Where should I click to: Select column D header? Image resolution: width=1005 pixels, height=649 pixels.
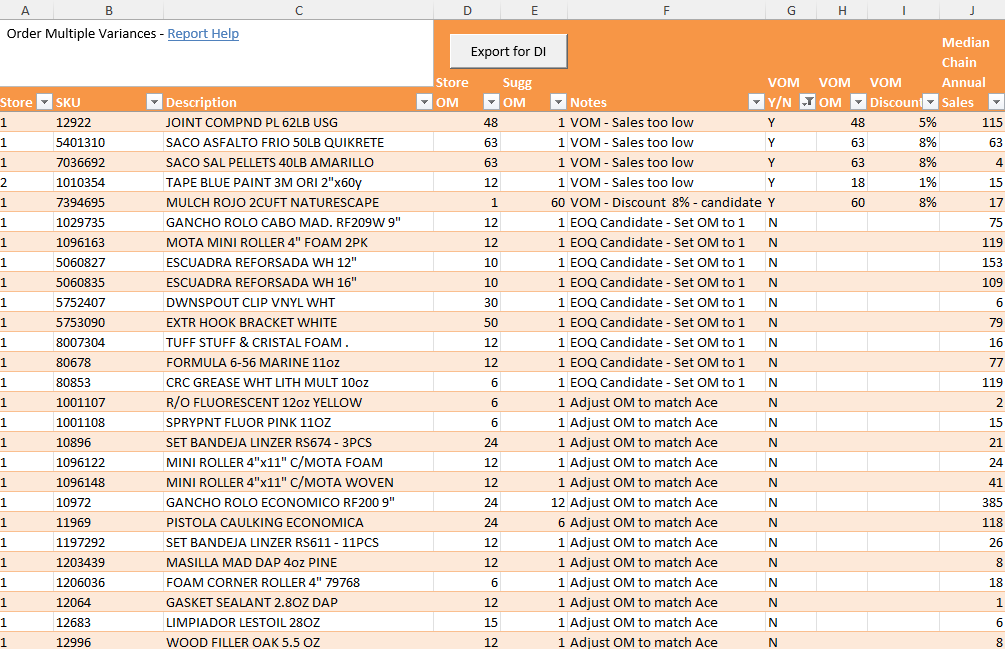click(467, 10)
